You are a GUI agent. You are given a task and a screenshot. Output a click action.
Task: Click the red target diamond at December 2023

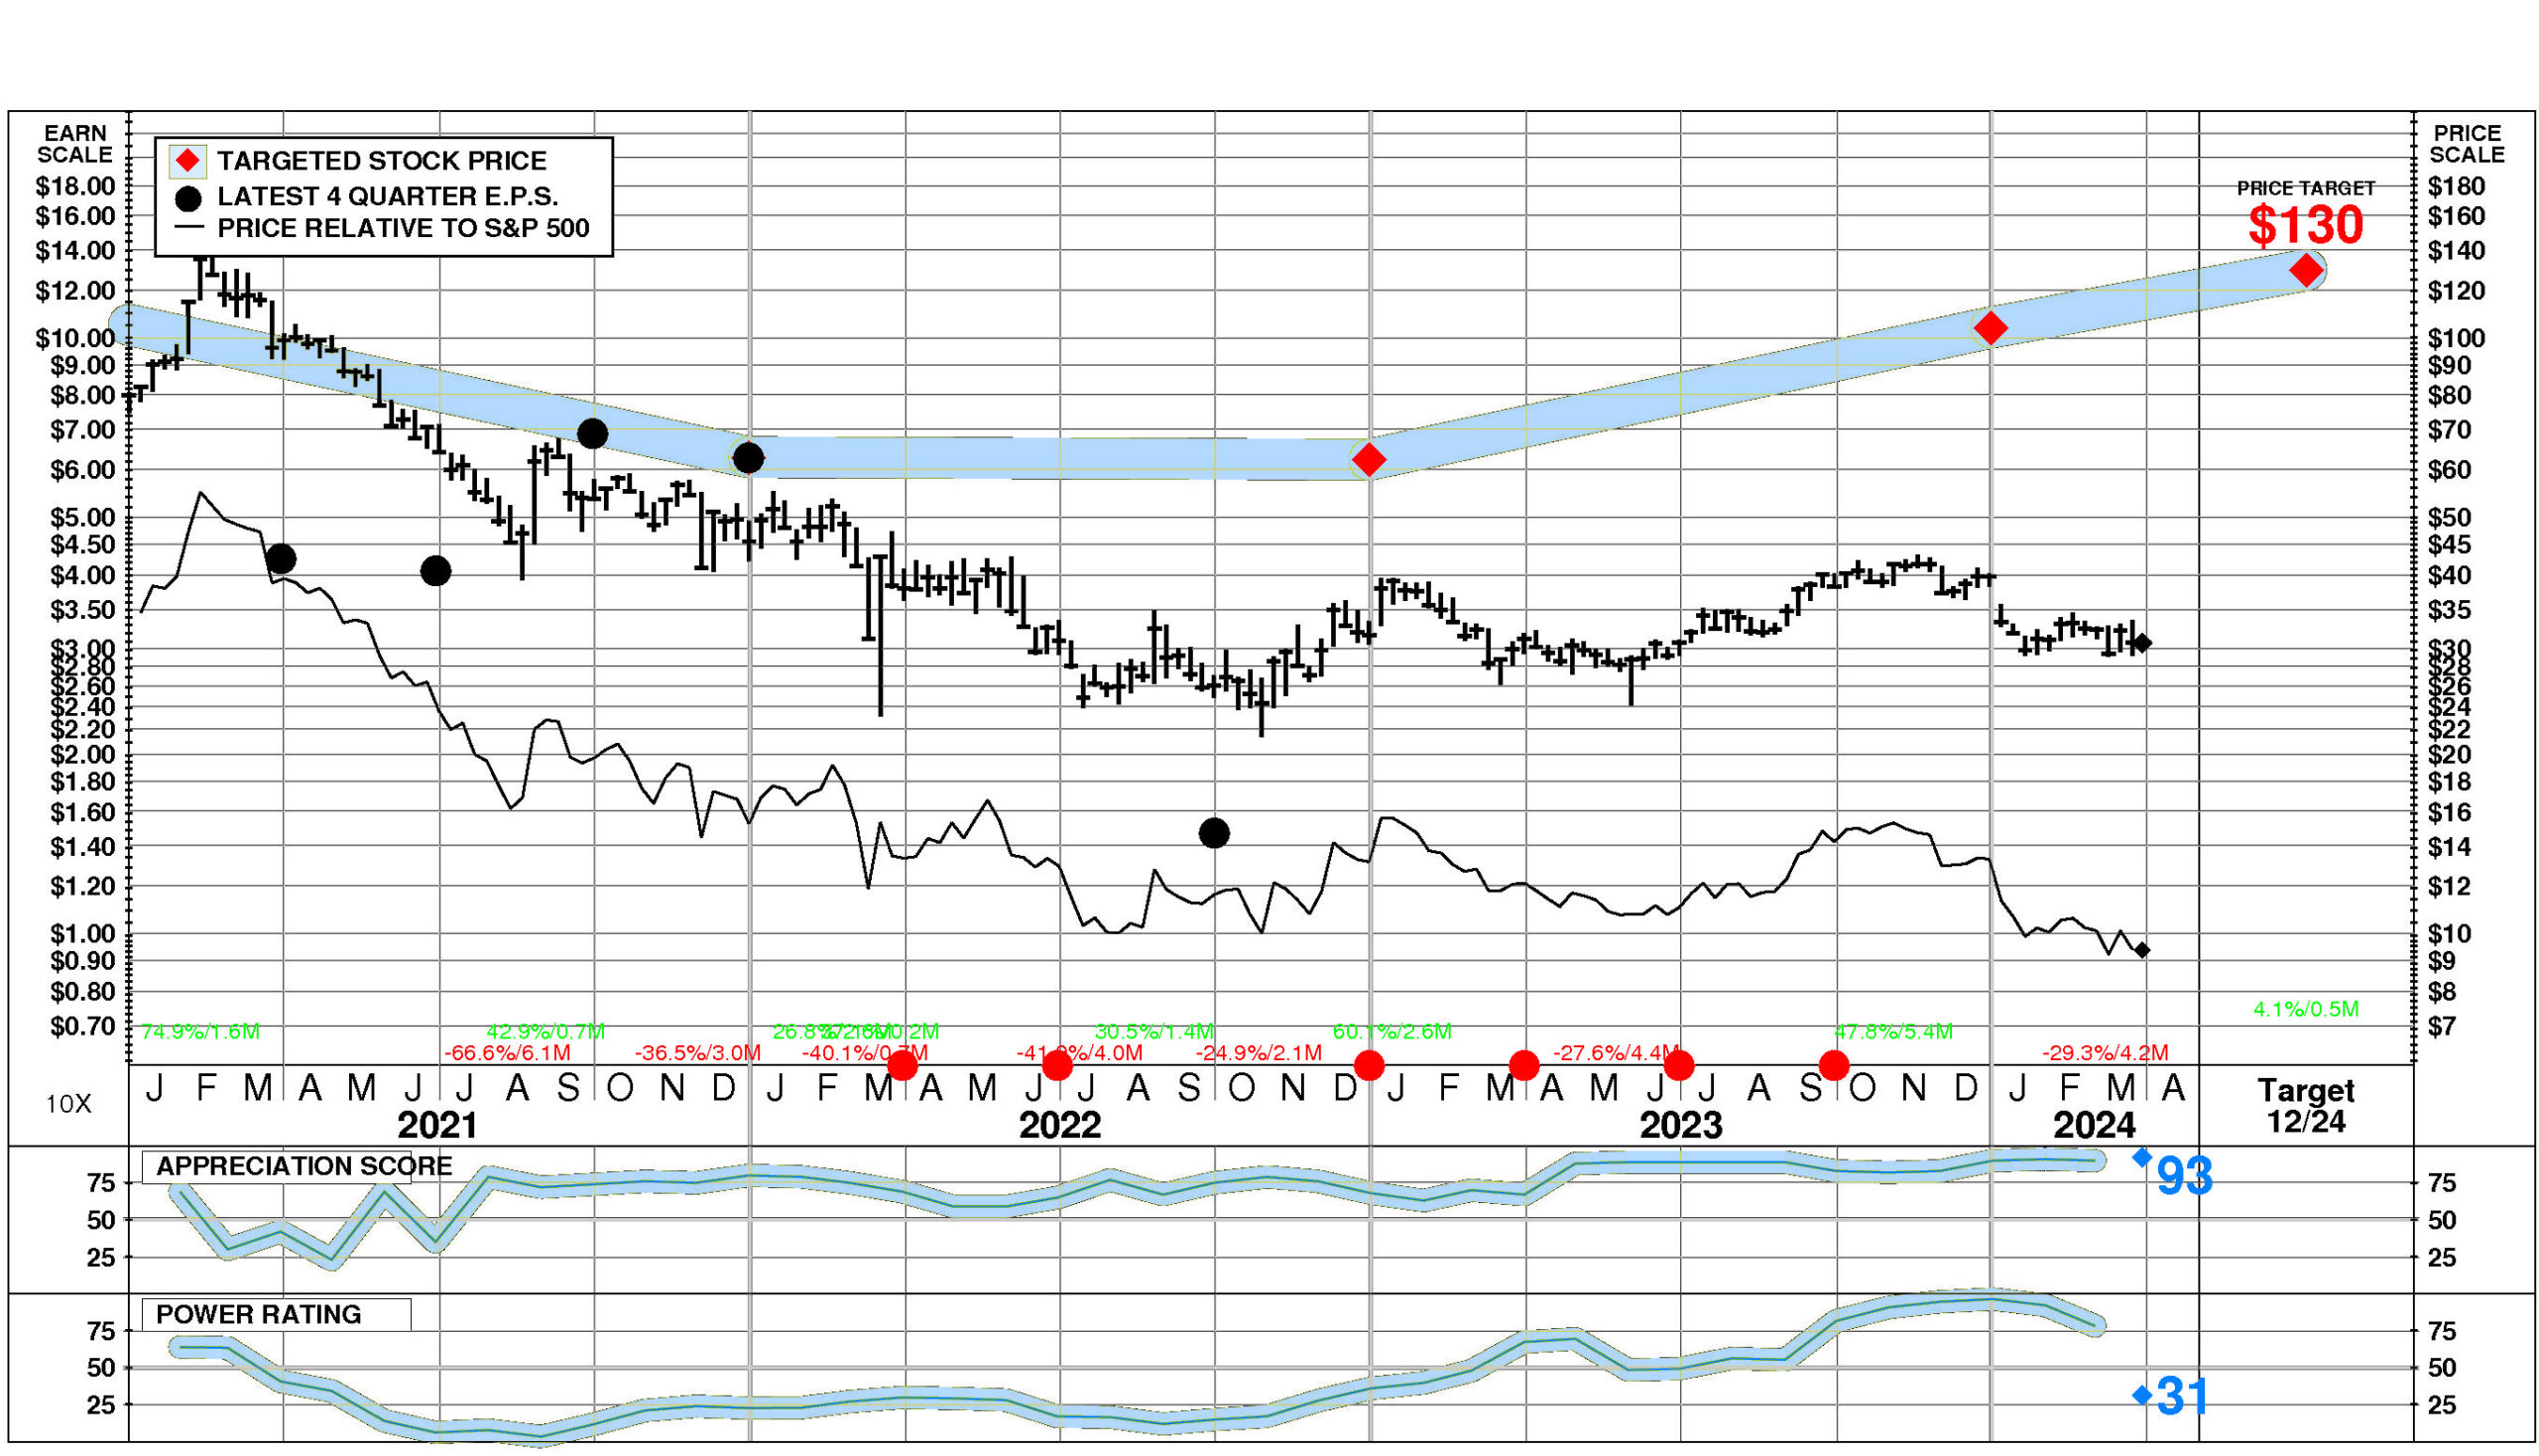point(1990,327)
